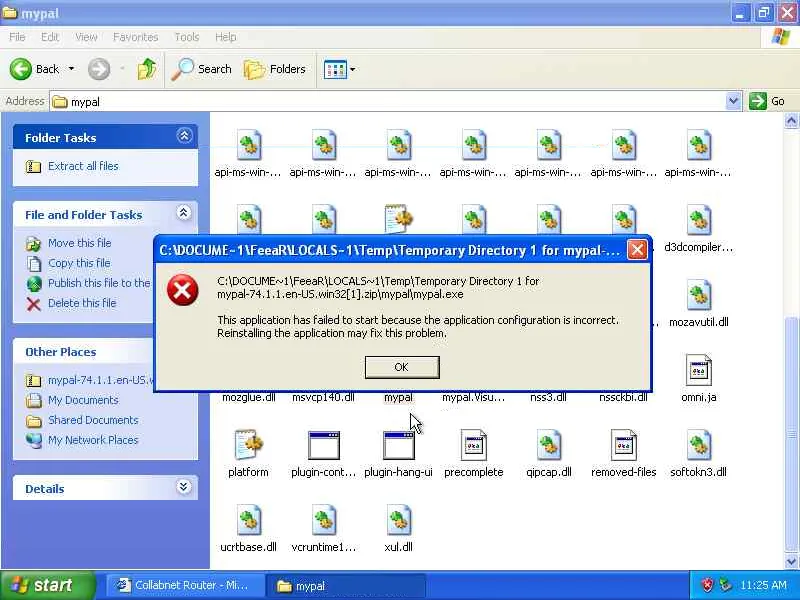This screenshot has width=800, height=600.
Task: Click the scrollbar down arrow in file list
Action: pyautogui.click(x=791, y=561)
